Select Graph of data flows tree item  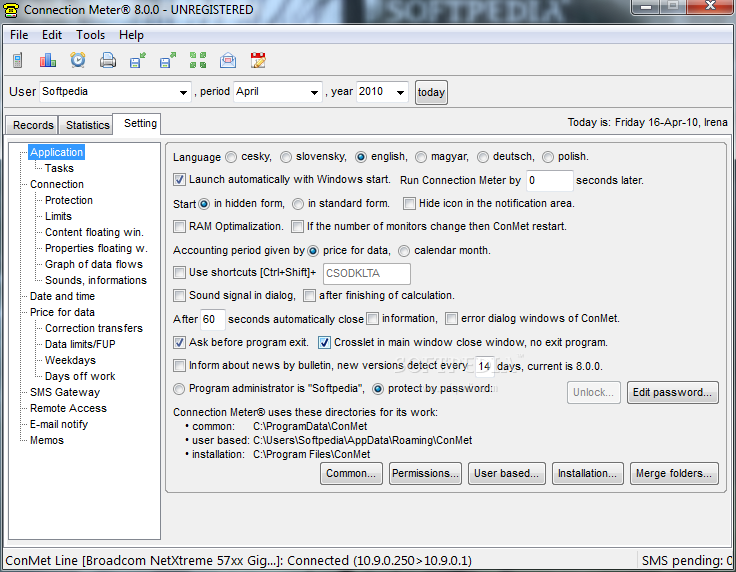click(94, 264)
